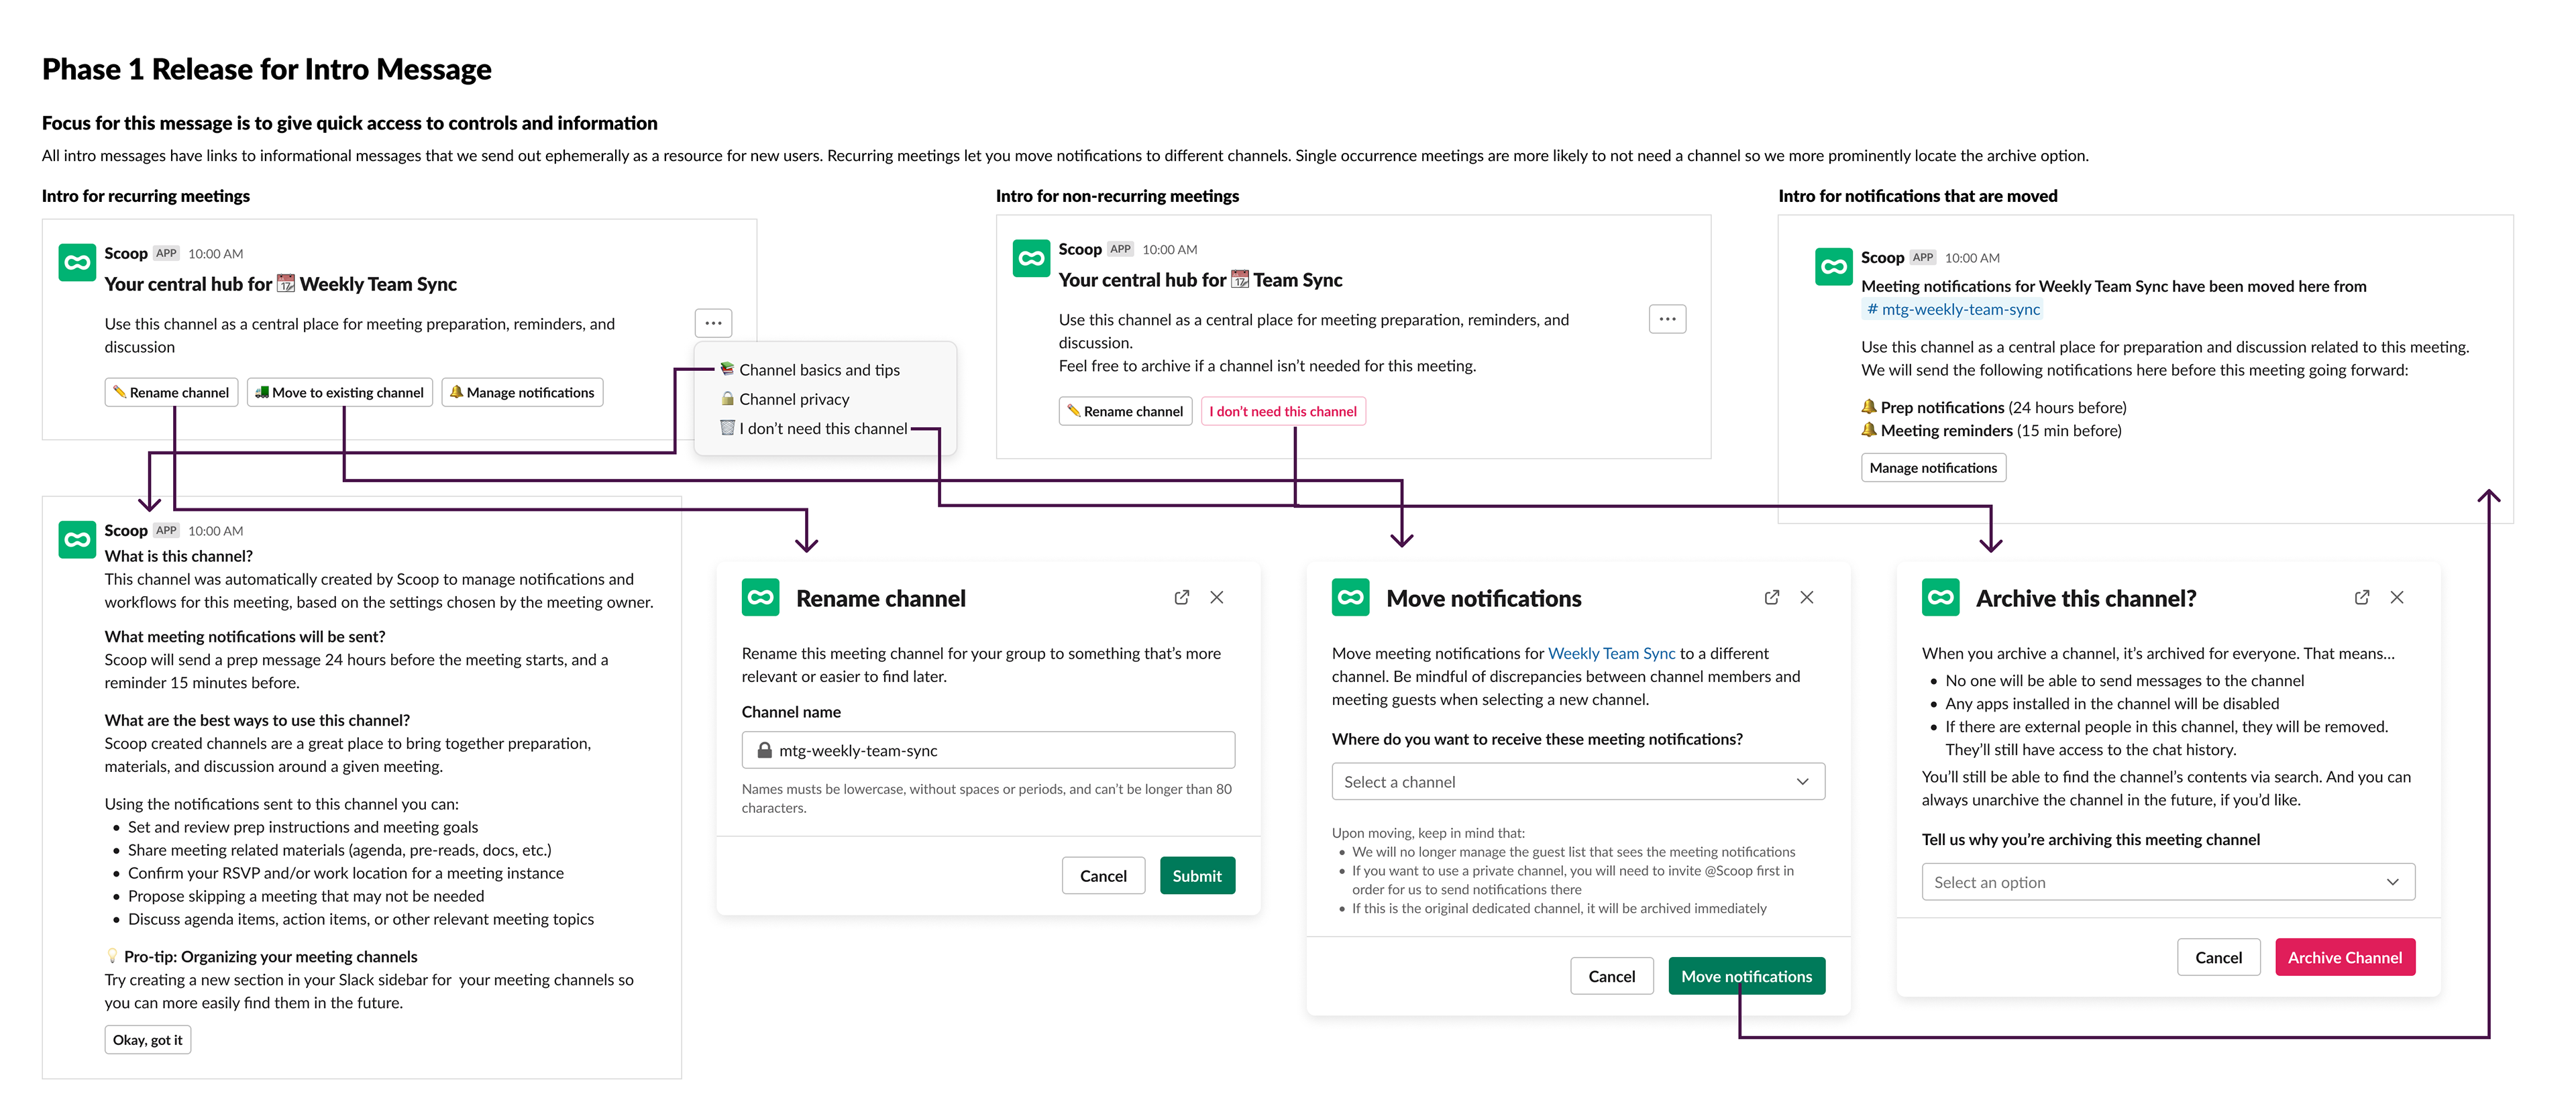Click the Scoop logo in Rename channel dialog

pos(760,598)
